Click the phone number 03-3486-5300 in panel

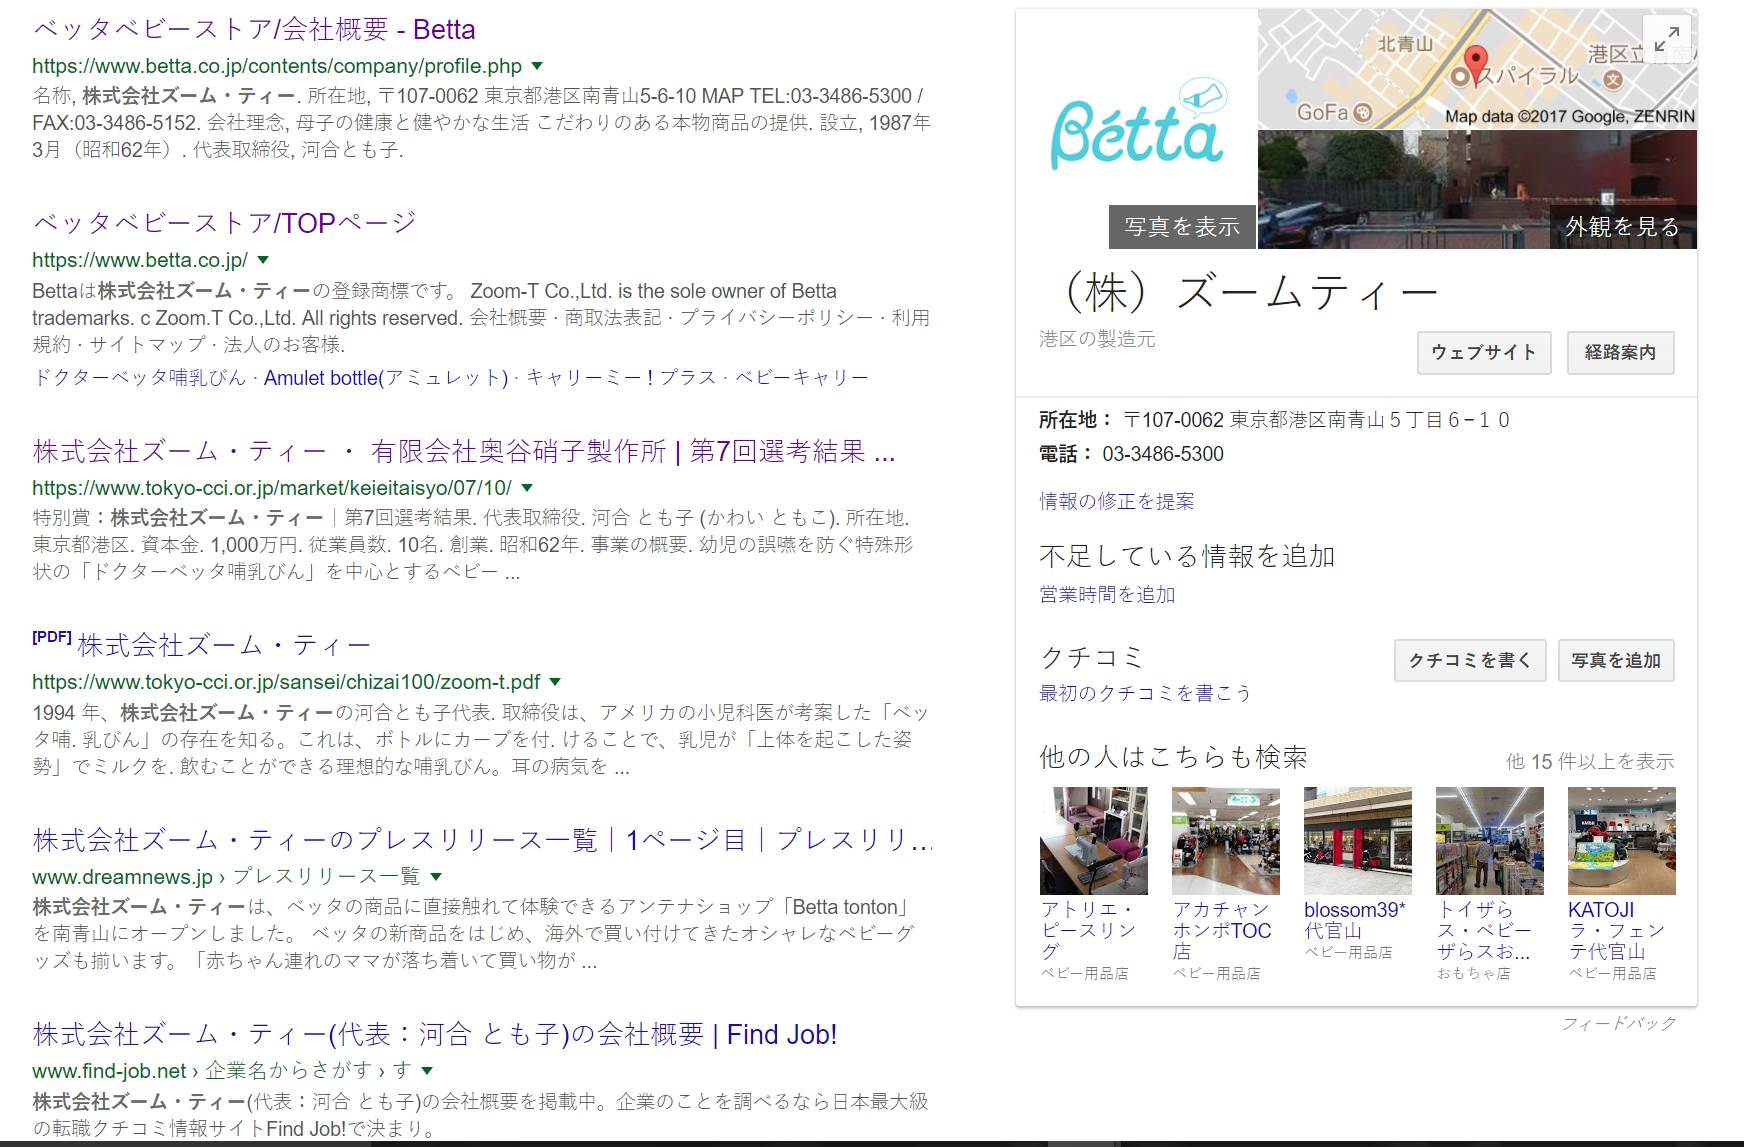pos(1163,454)
